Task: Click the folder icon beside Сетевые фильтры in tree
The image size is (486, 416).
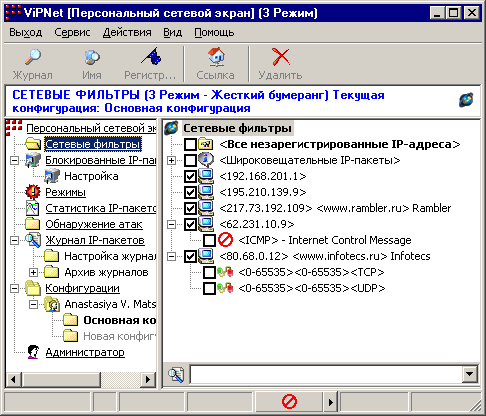Action: [x=33, y=144]
